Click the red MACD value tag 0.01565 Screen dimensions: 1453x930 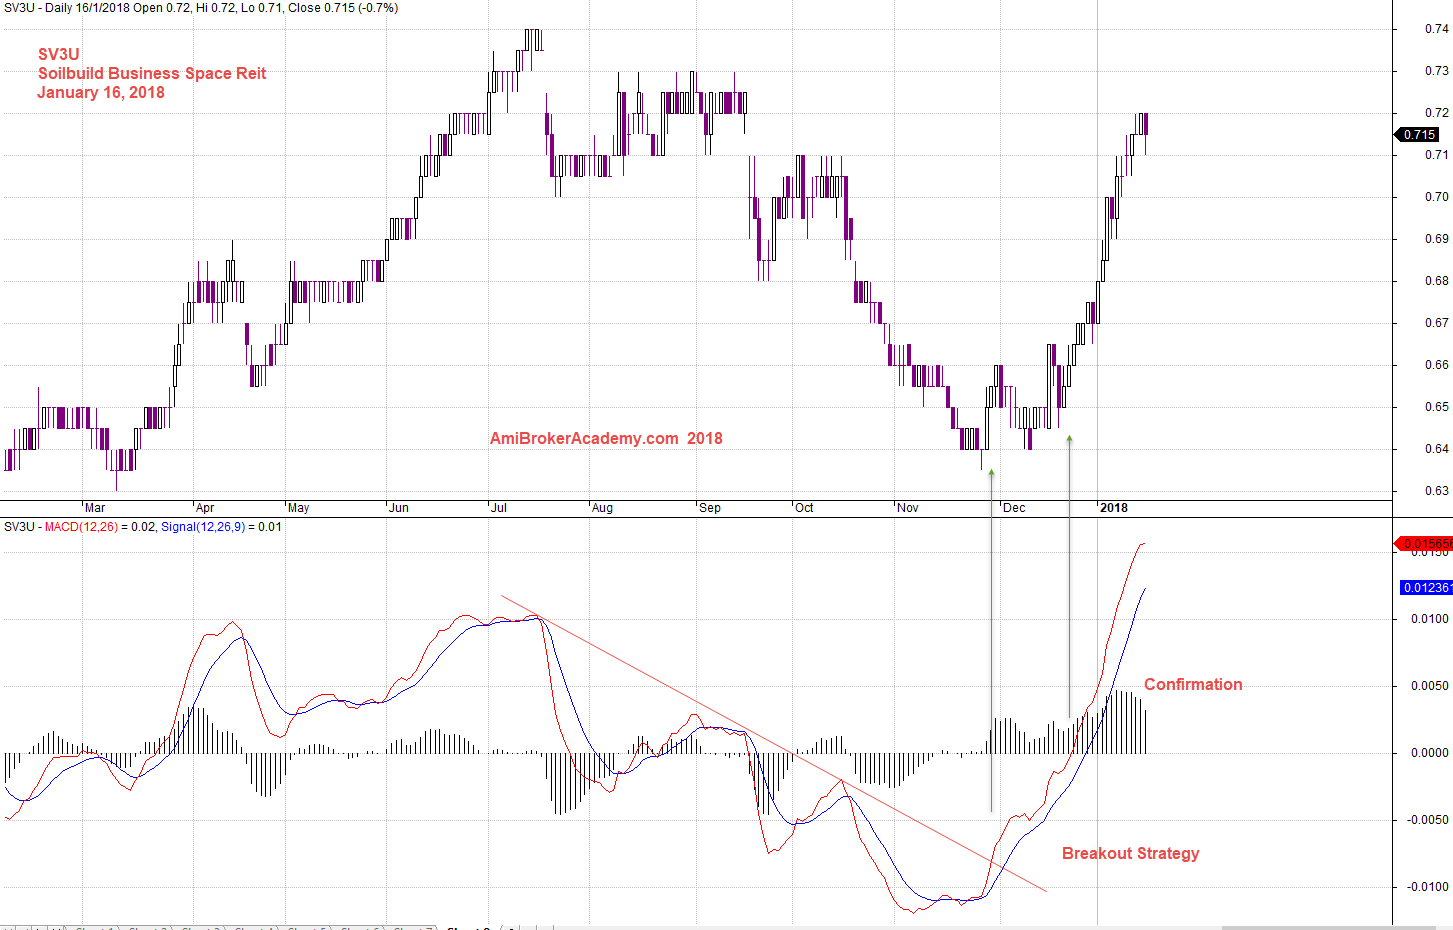click(x=1423, y=544)
